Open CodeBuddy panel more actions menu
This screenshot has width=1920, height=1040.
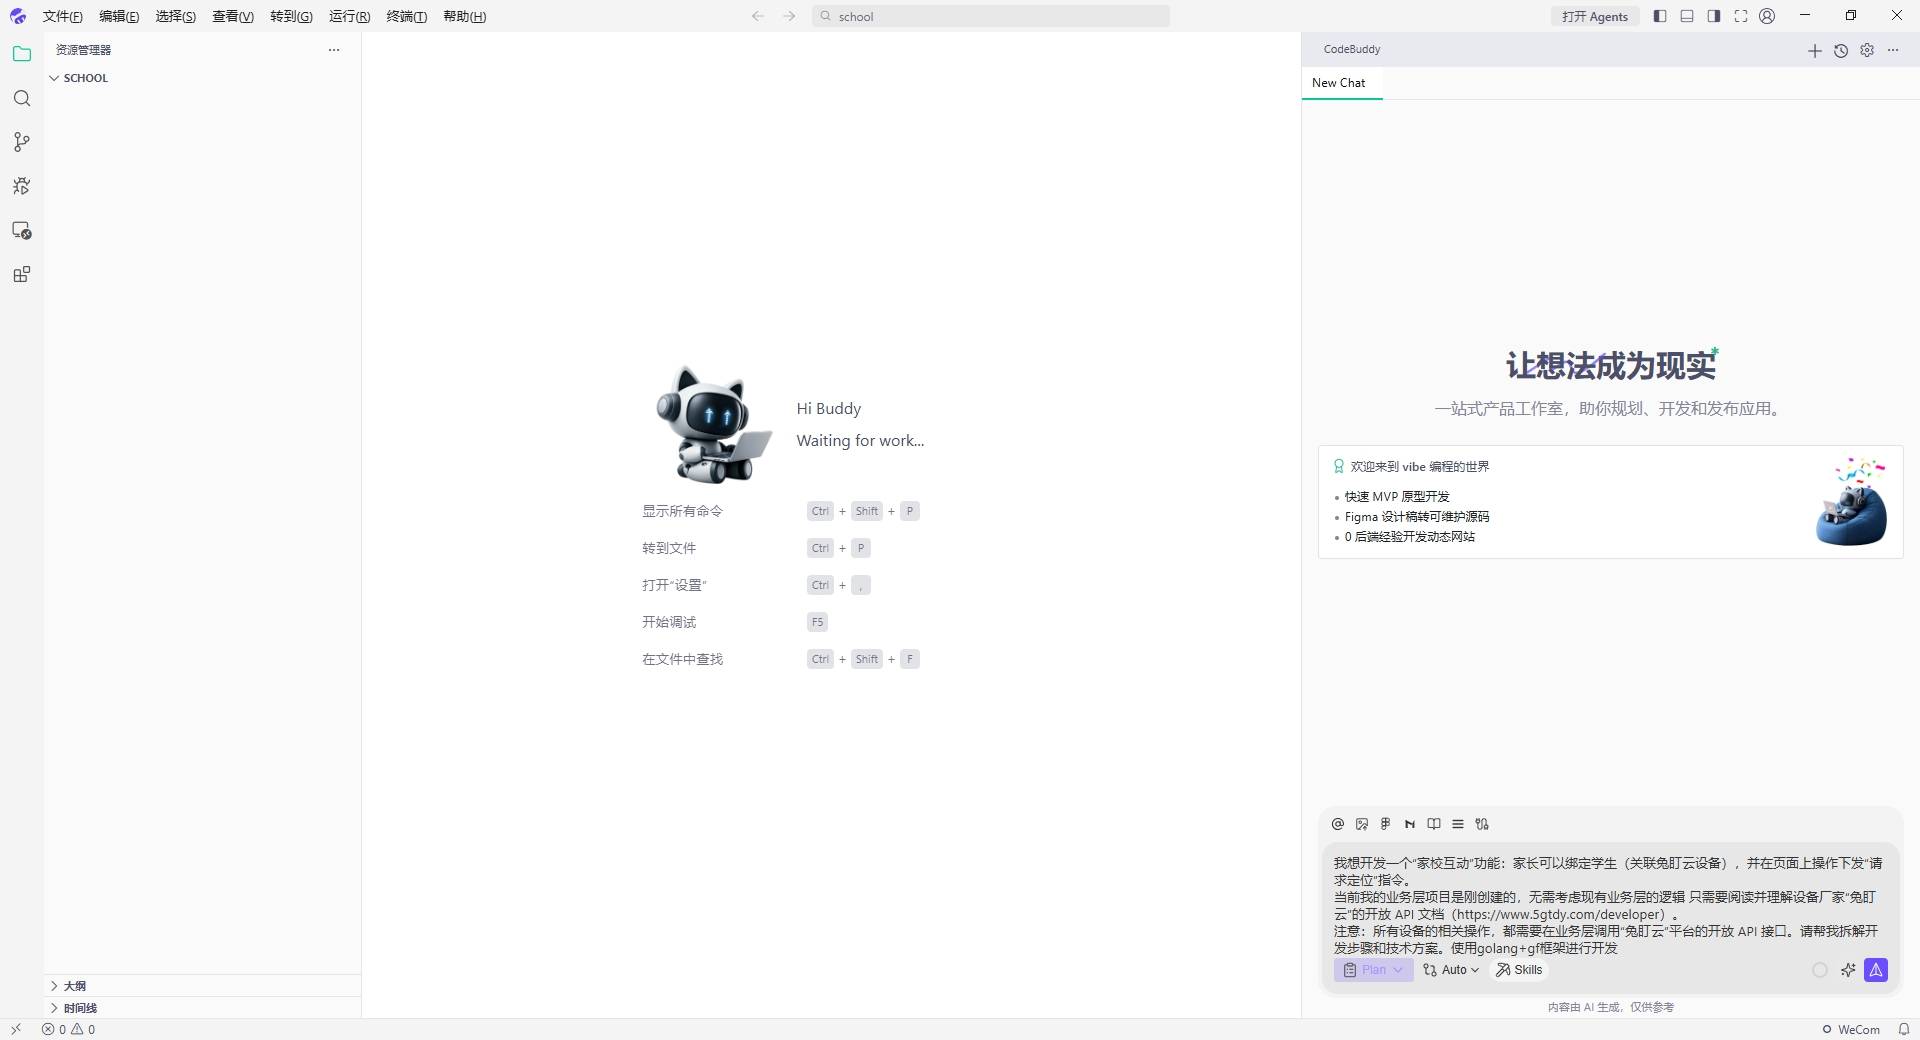click(1893, 50)
